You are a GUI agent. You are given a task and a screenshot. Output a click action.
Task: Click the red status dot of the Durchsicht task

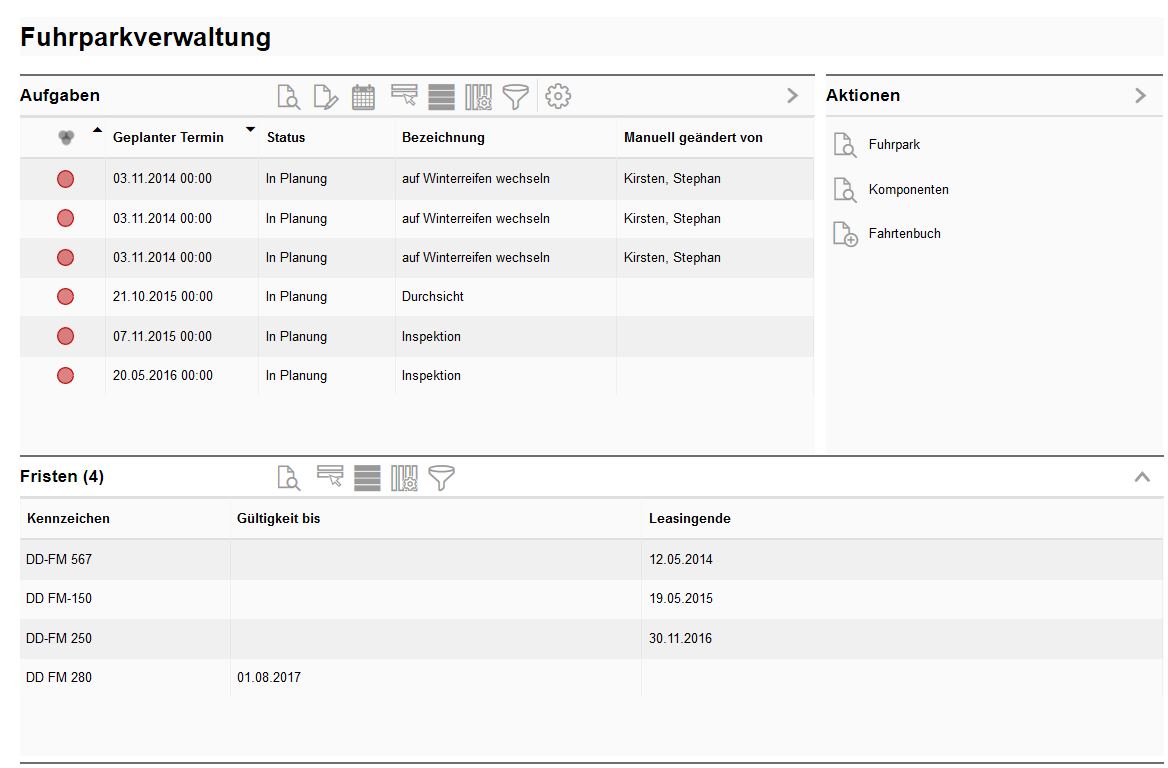(65, 297)
